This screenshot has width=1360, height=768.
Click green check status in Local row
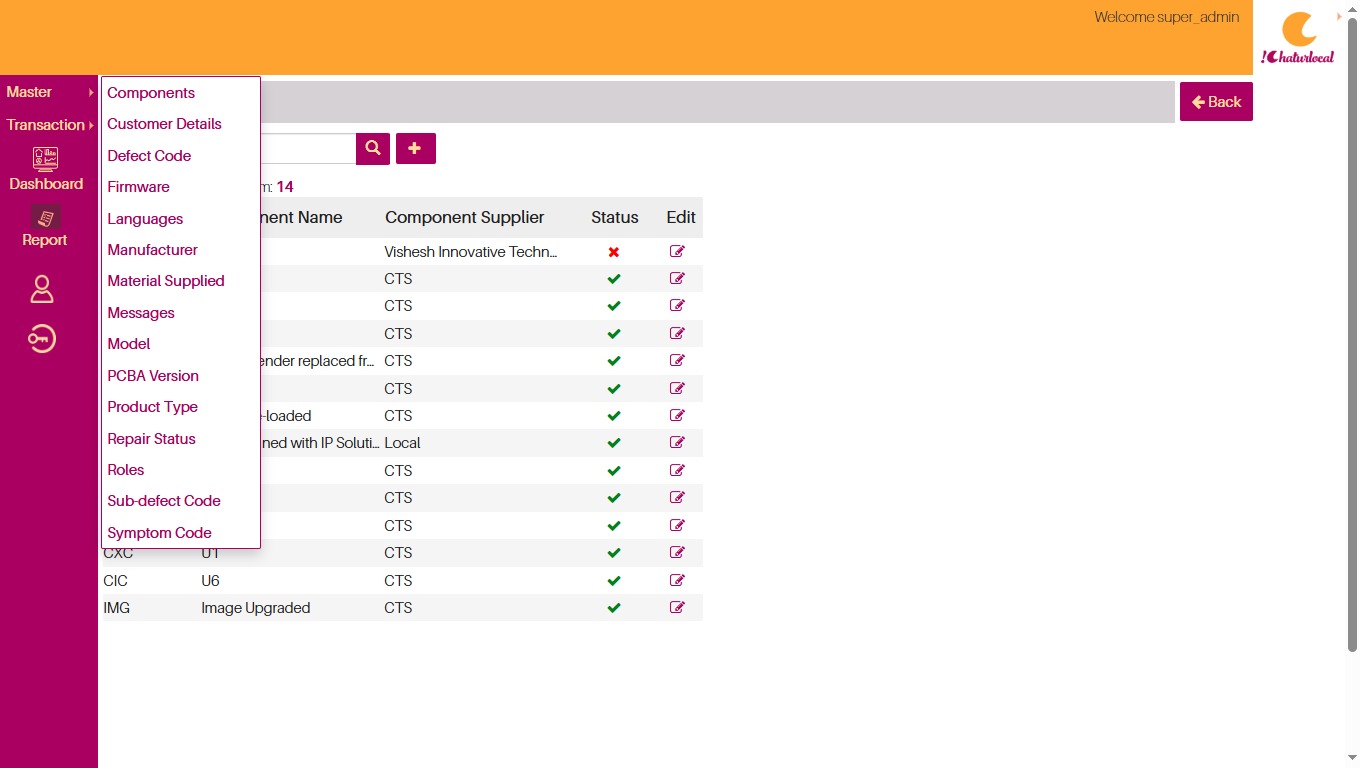click(x=614, y=443)
